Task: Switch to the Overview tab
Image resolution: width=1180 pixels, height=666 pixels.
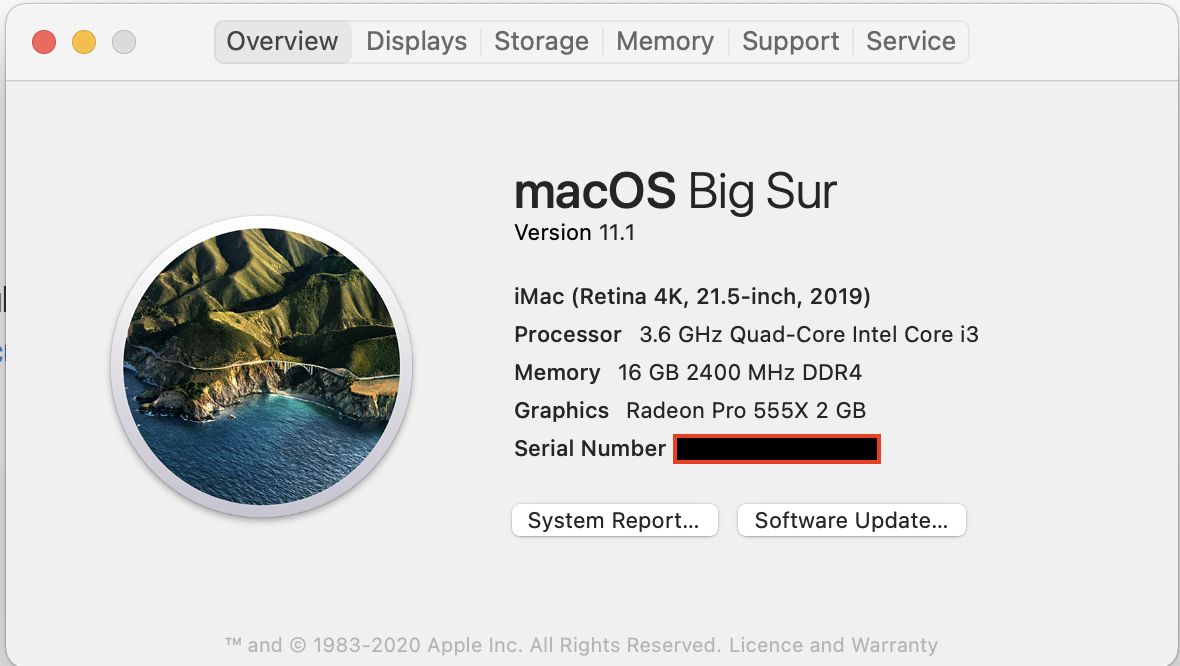Action: pyautogui.click(x=282, y=41)
